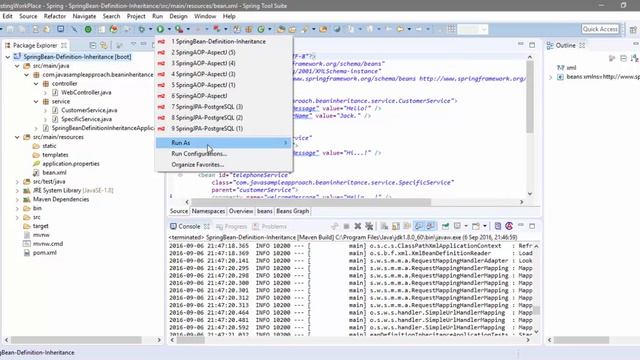
Task: Open the dropdown arrow next to Run button
Action: pyautogui.click(x=169, y=29)
